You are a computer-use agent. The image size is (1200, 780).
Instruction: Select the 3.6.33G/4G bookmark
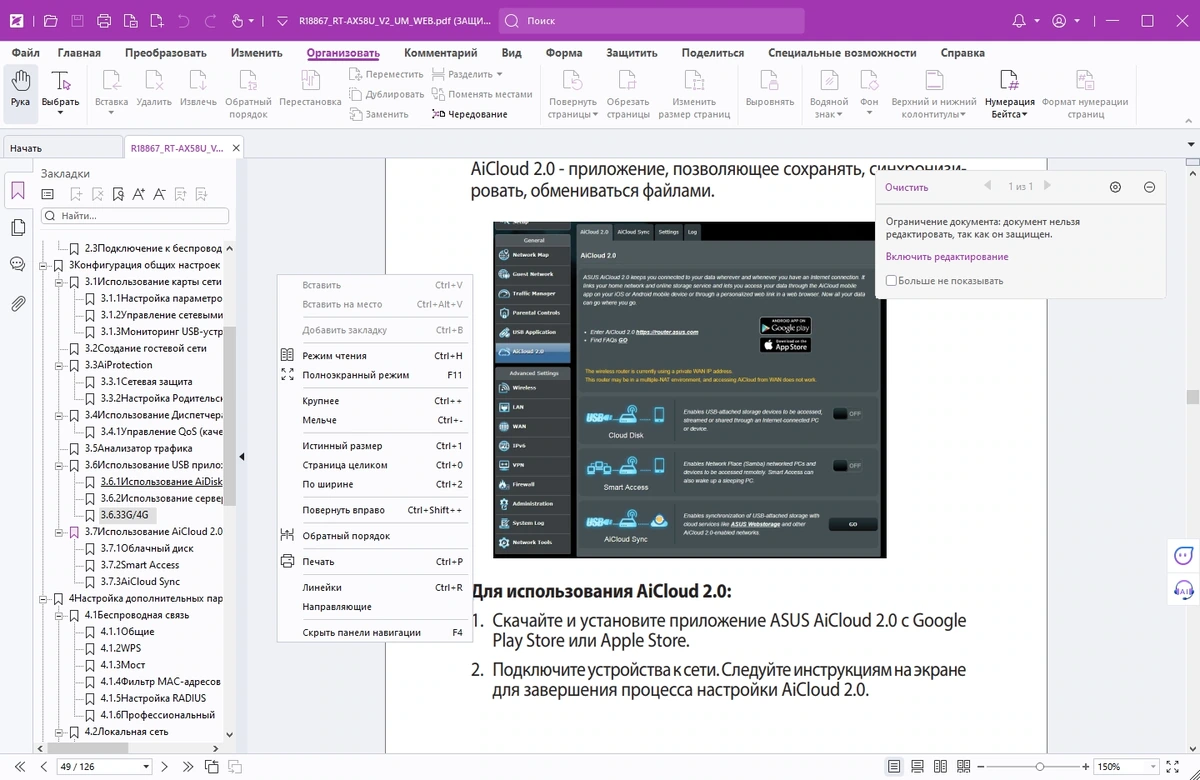tap(126, 515)
